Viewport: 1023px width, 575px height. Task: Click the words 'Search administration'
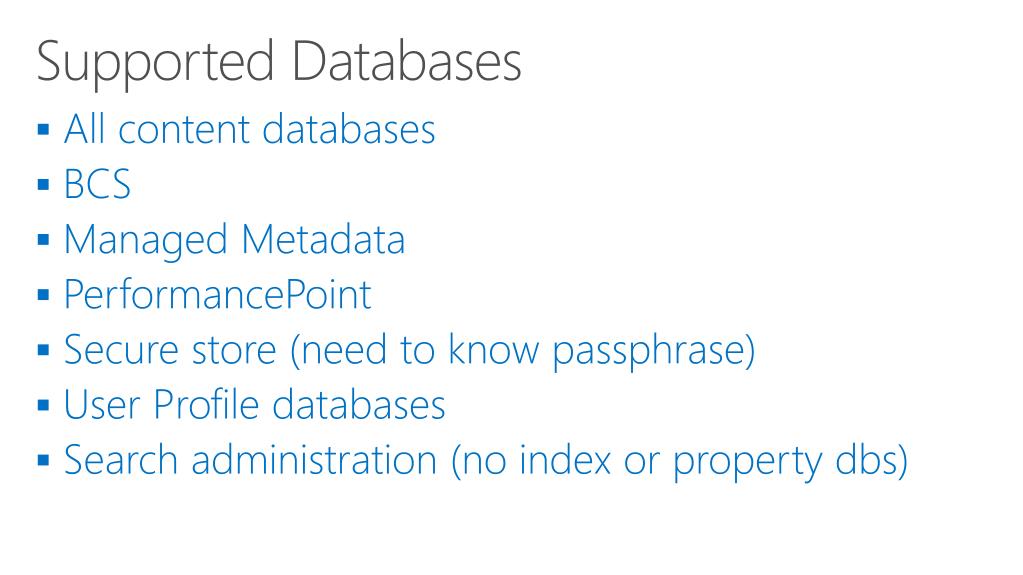click(x=250, y=459)
